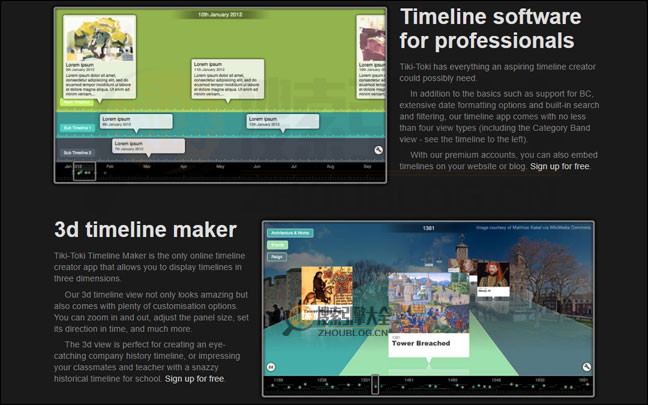The height and width of the screenshot is (405, 648).
Task: Open the 7th January Lorem ipsum card
Action: [148, 146]
